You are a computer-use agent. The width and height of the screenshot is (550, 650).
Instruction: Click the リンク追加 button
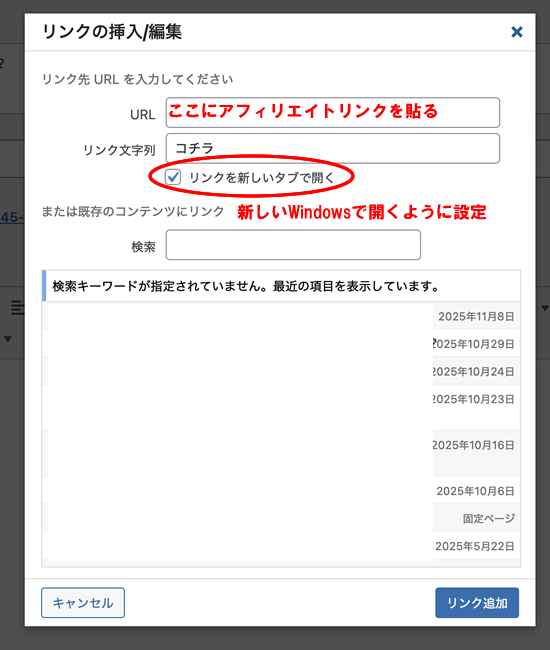click(x=477, y=602)
